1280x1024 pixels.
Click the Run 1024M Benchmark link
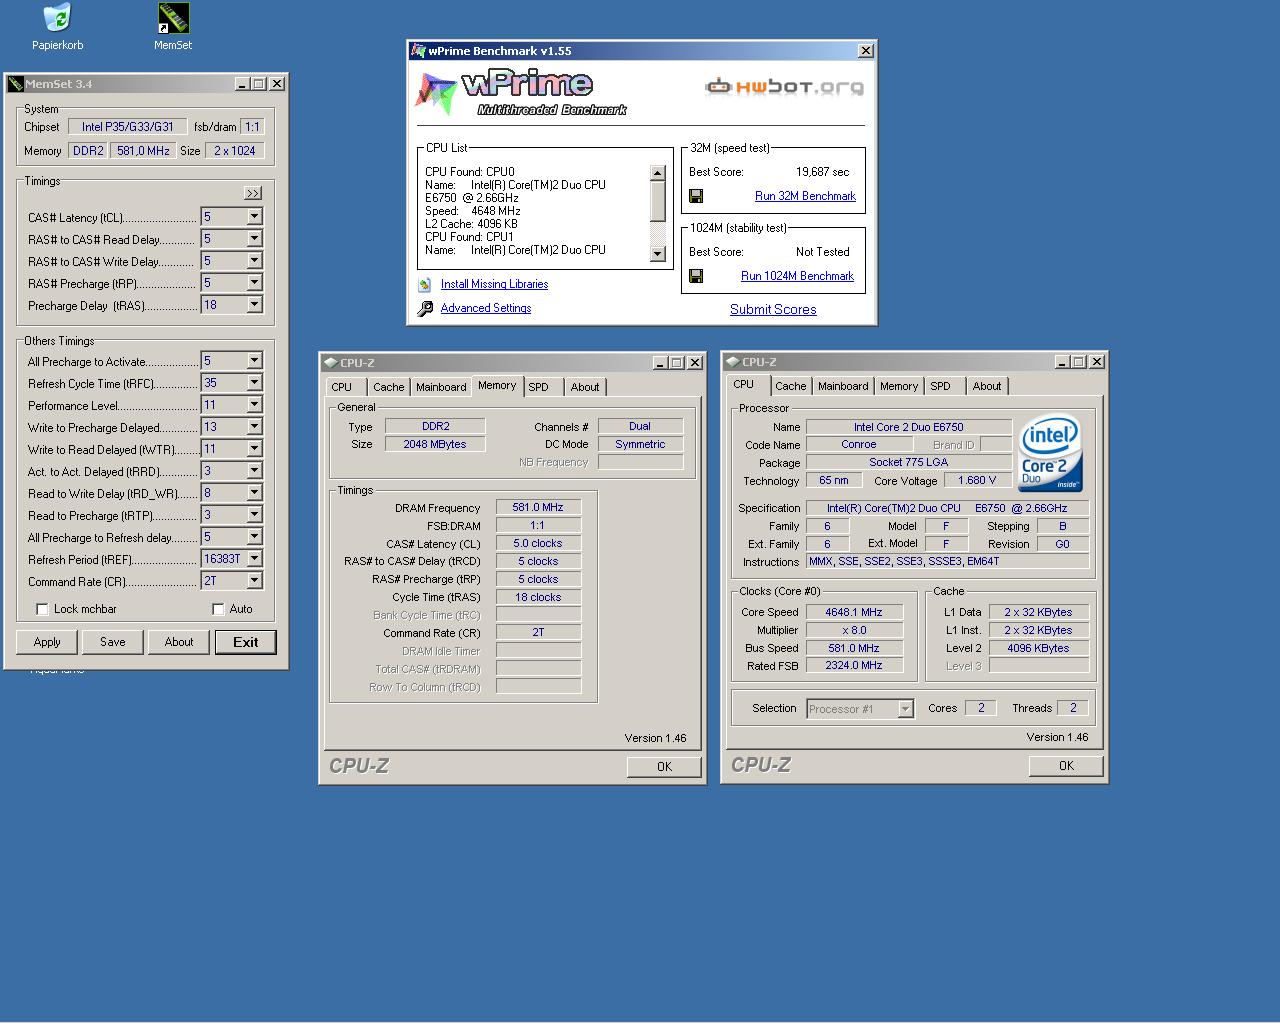[x=797, y=276]
